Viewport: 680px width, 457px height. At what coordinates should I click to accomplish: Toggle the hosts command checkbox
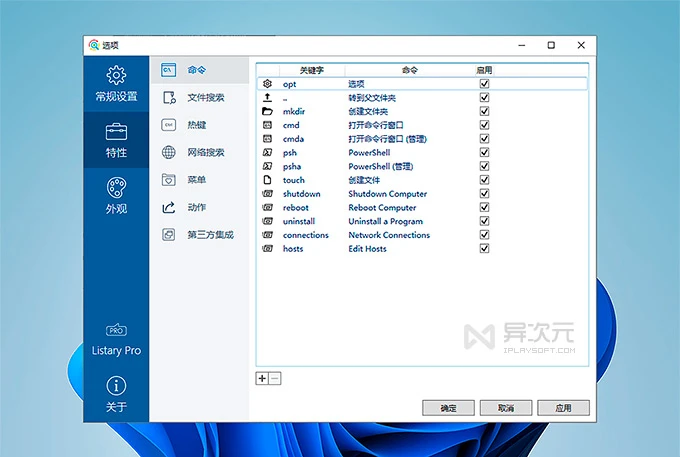(484, 249)
